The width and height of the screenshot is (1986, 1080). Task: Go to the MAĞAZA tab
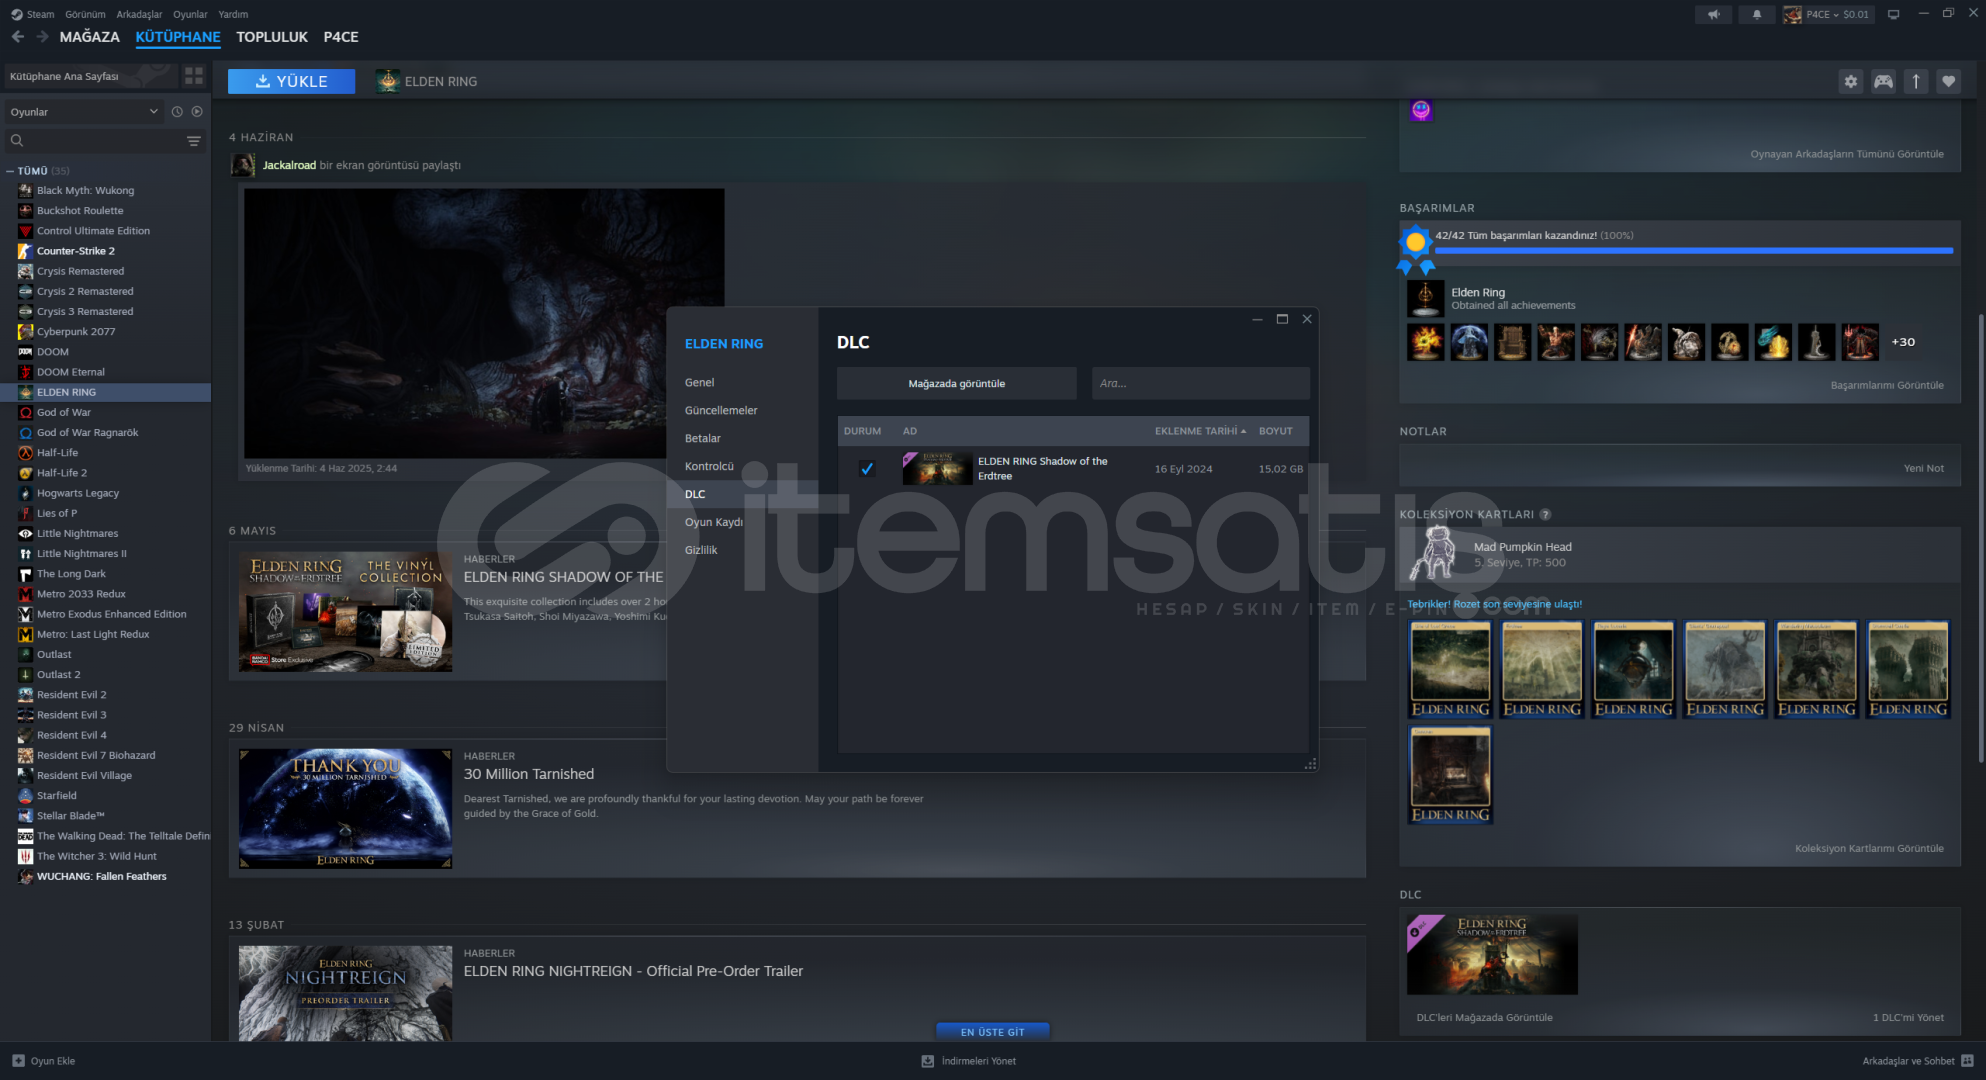point(89,37)
